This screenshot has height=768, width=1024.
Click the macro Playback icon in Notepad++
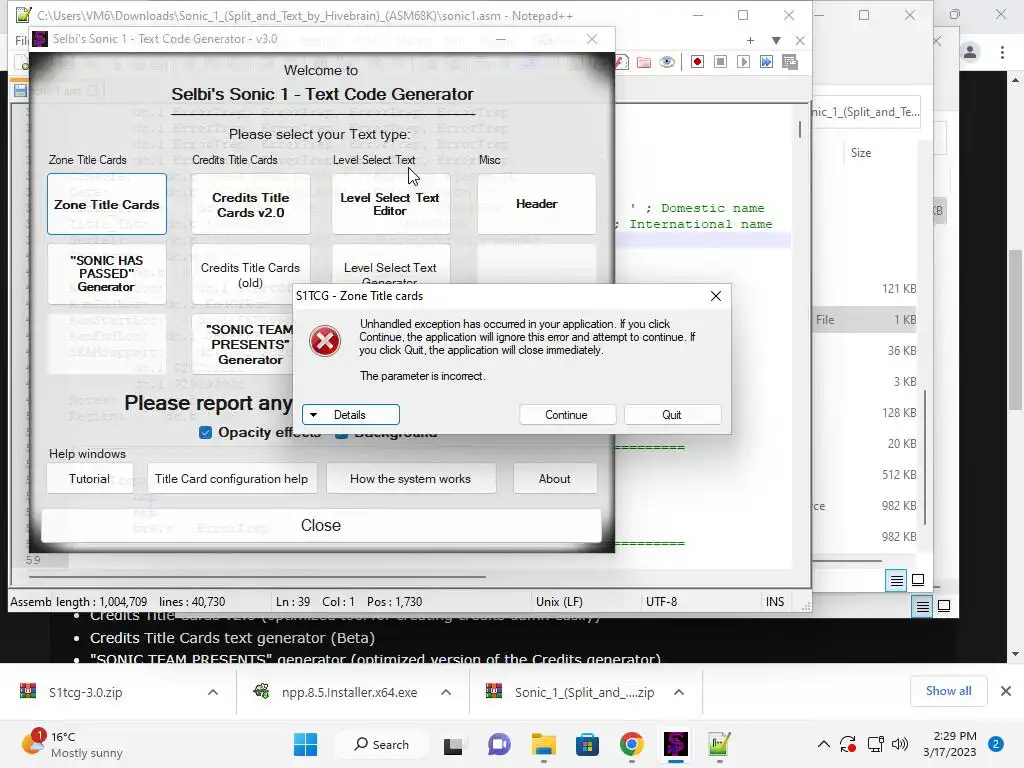743,62
